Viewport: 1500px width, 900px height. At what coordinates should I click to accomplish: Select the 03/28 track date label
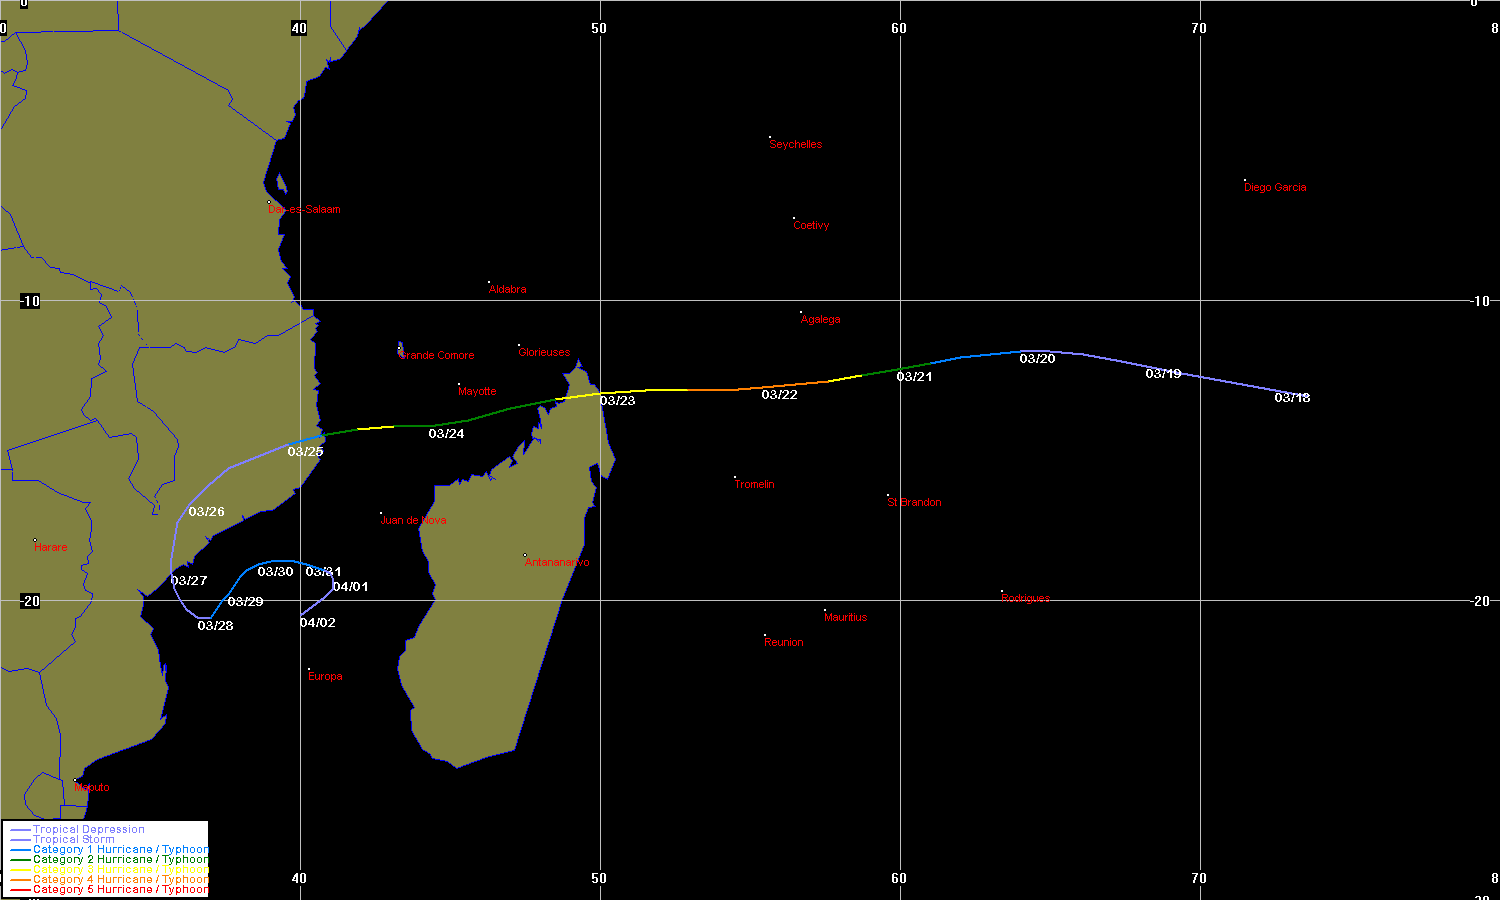pyautogui.click(x=215, y=626)
